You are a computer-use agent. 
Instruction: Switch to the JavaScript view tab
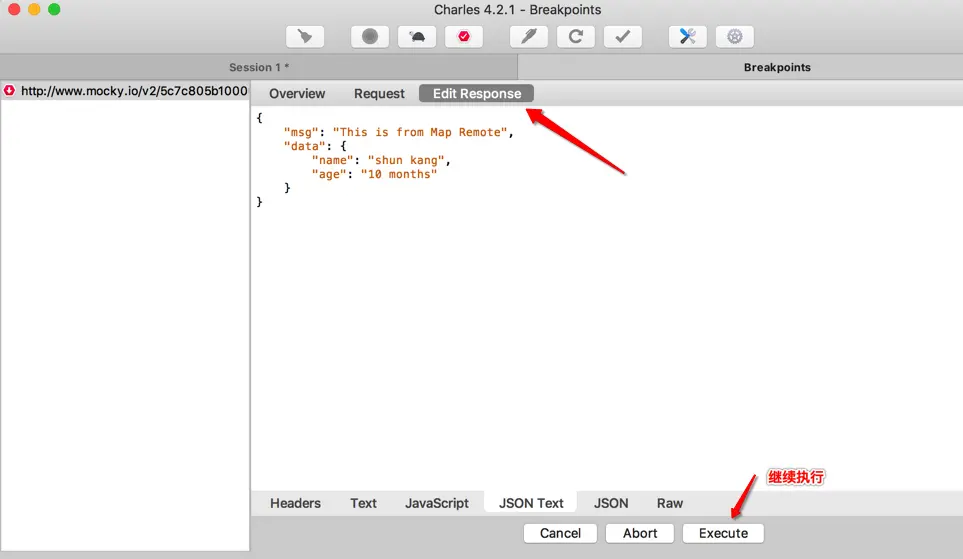pos(437,503)
